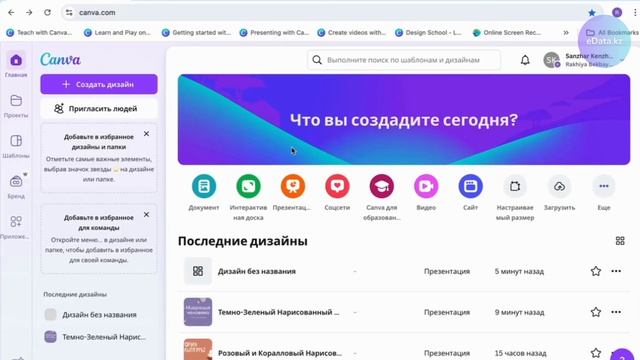View site information icon in address bar
This screenshot has height=360, width=640.
tap(69, 13)
